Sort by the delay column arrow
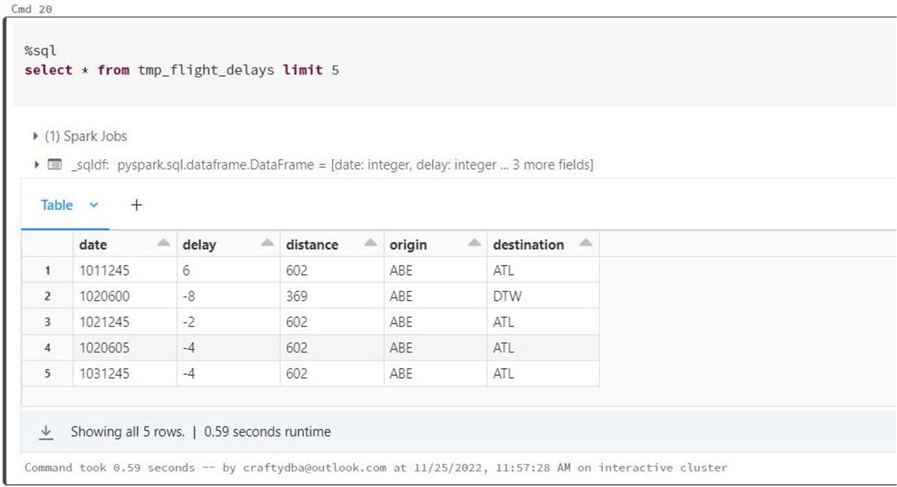 coord(267,244)
